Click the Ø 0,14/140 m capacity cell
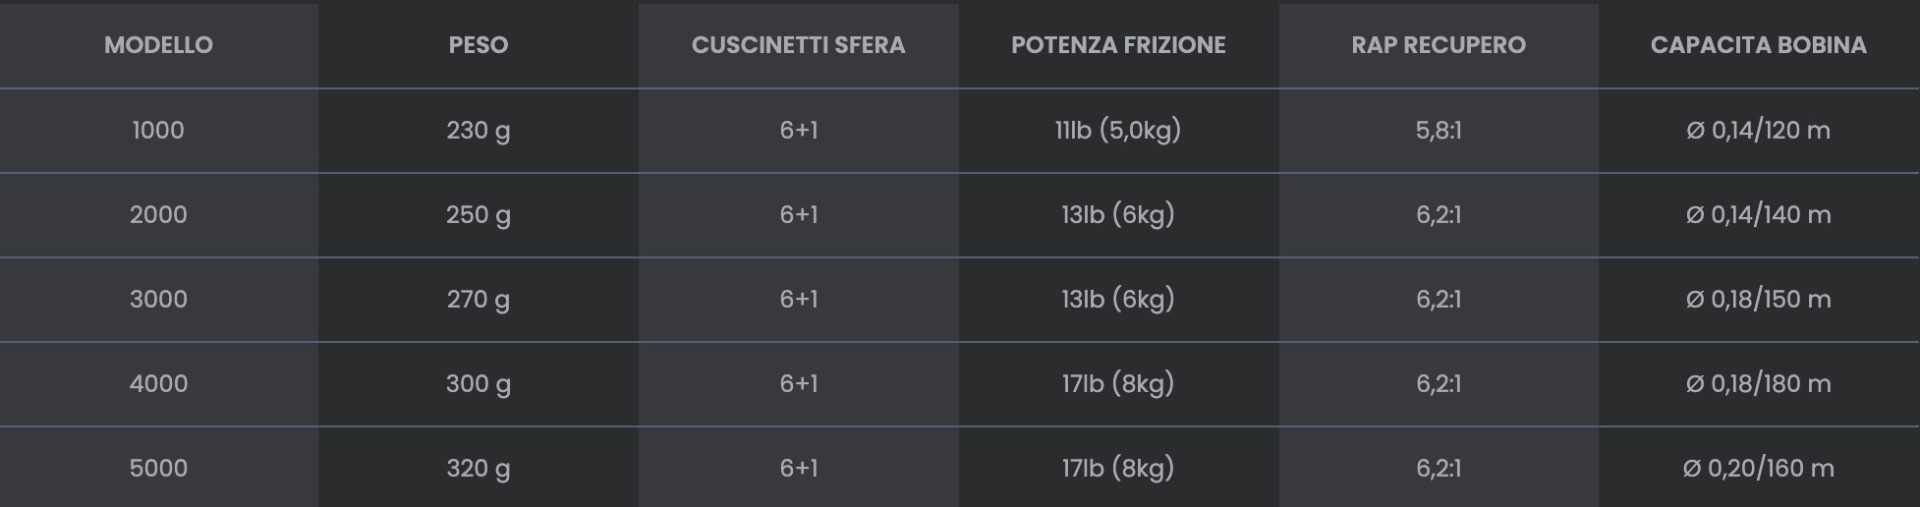1920x507 pixels. pos(1758,214)
